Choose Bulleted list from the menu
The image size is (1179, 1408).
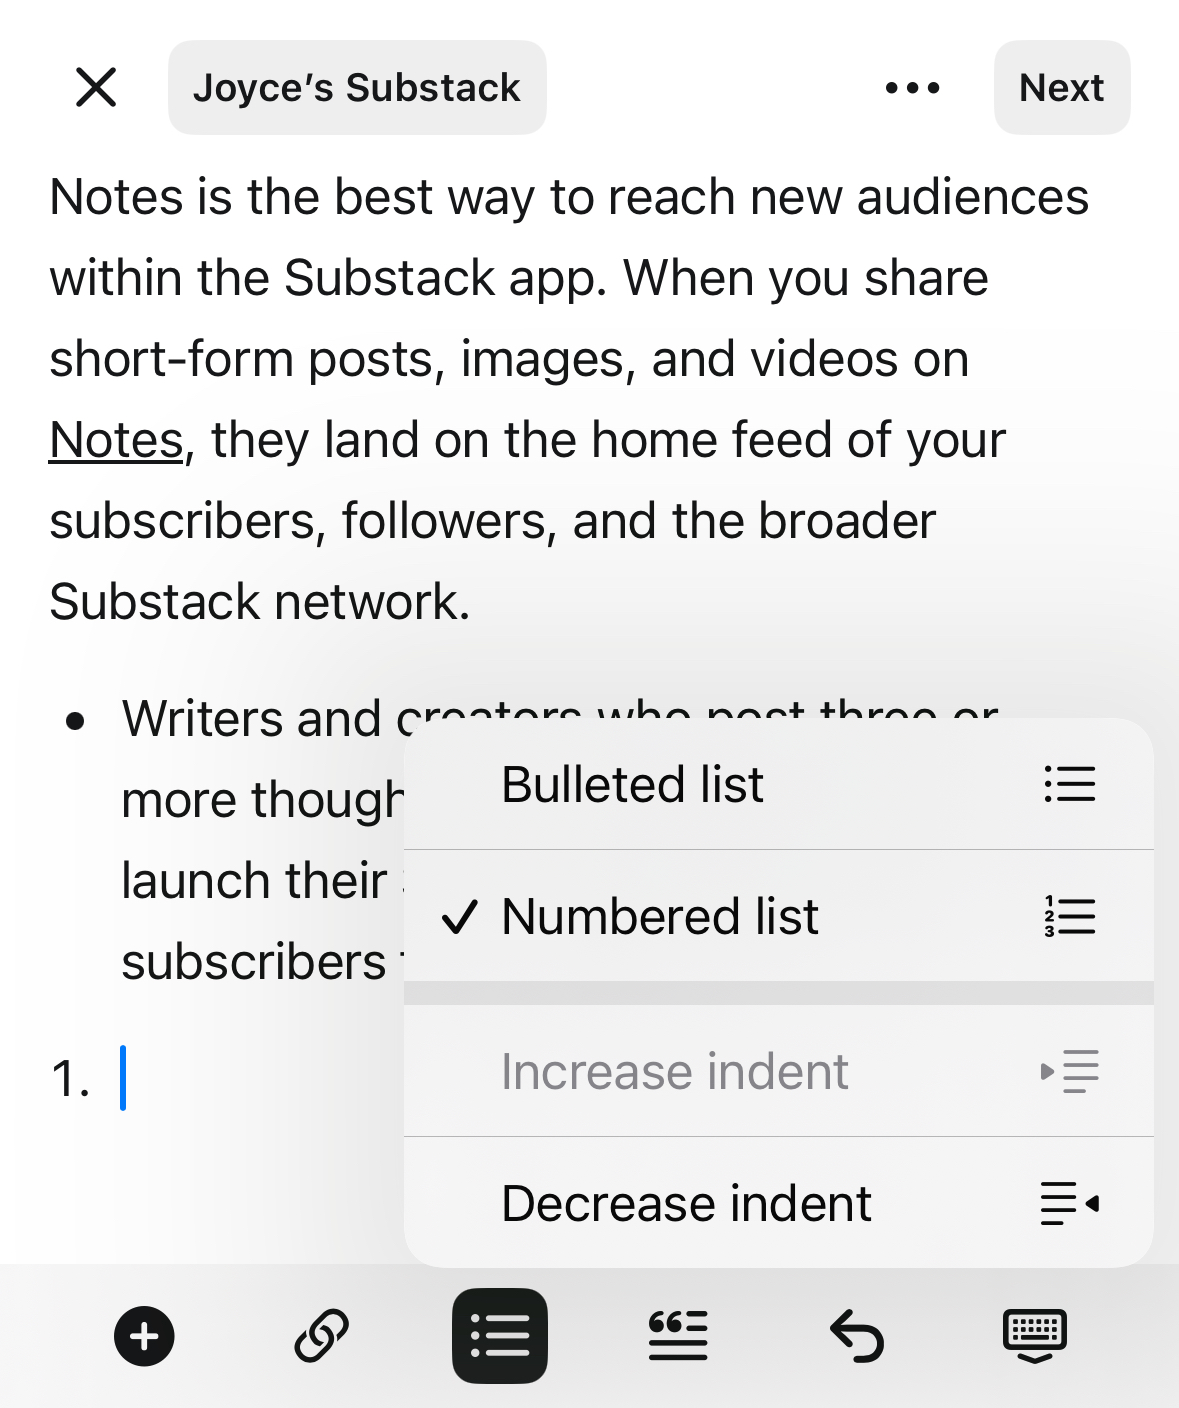point(778,784)
